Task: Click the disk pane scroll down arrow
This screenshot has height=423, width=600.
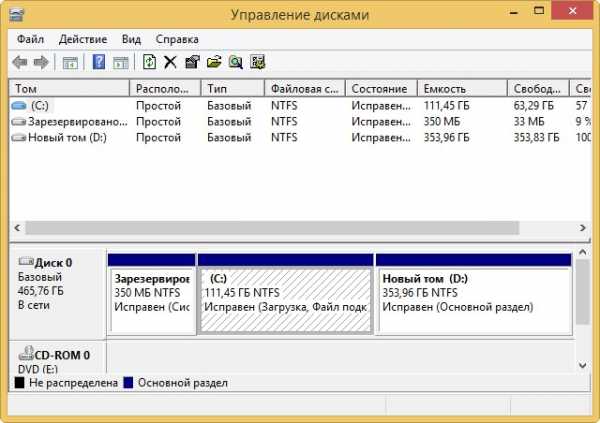Action: tap(582, 365)
